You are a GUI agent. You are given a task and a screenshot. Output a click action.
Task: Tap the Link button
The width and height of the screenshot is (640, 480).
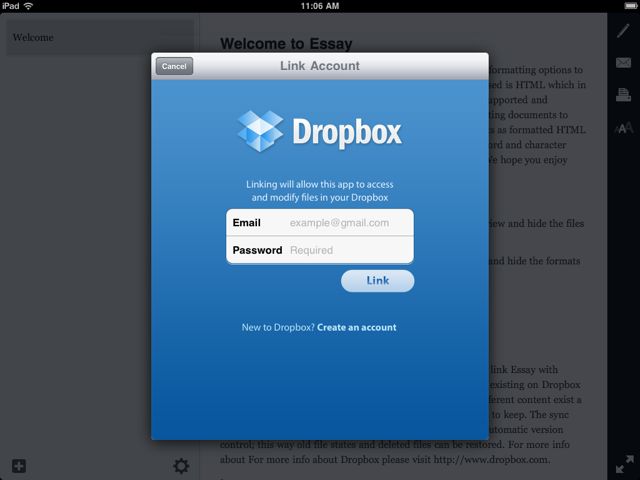(x=378, y=280)
